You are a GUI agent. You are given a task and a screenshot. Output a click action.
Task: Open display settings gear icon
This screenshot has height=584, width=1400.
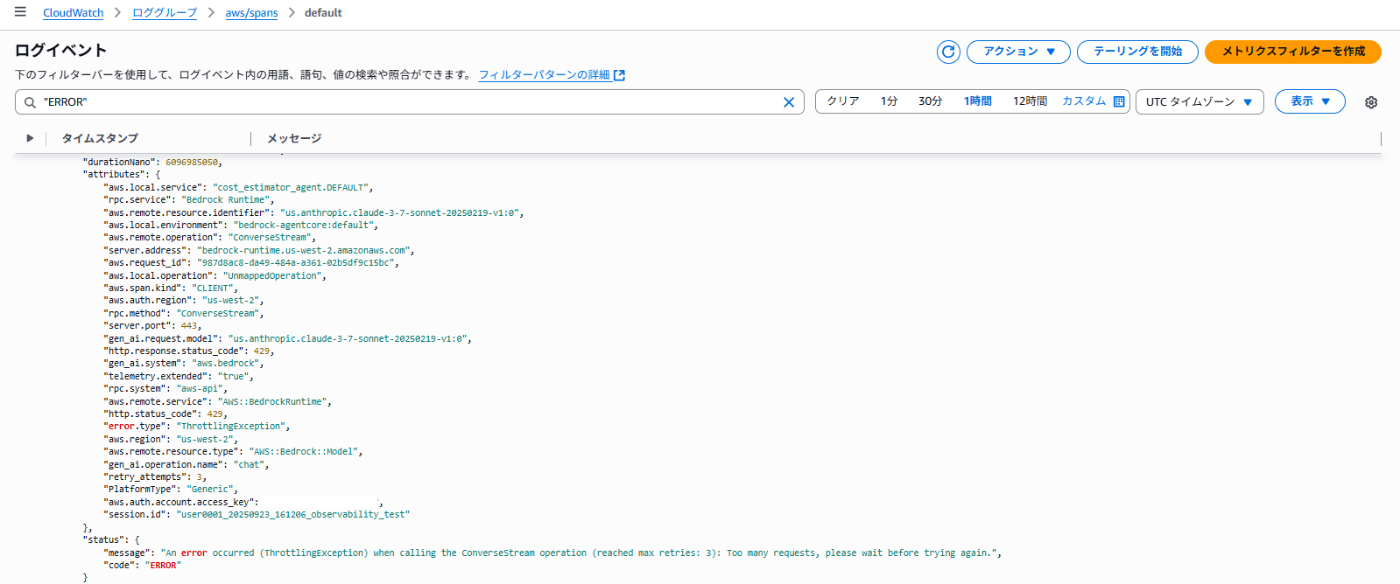1371,102
